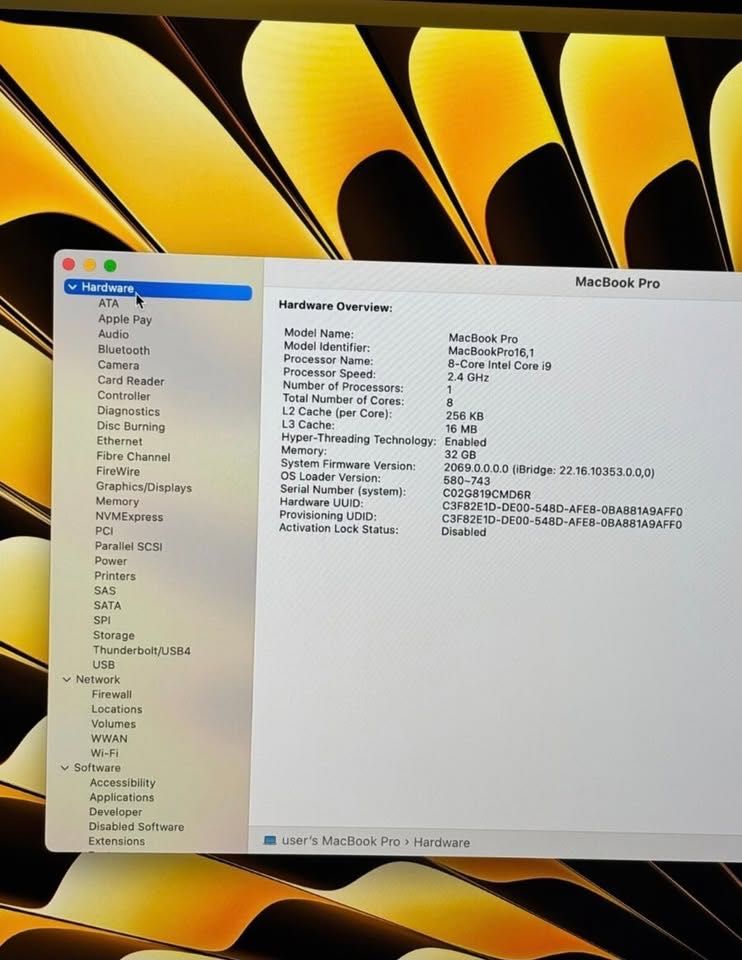Select the Hardware category in sidebar
The width and height of the screenshot is (742, 960).
coord(158,288)
